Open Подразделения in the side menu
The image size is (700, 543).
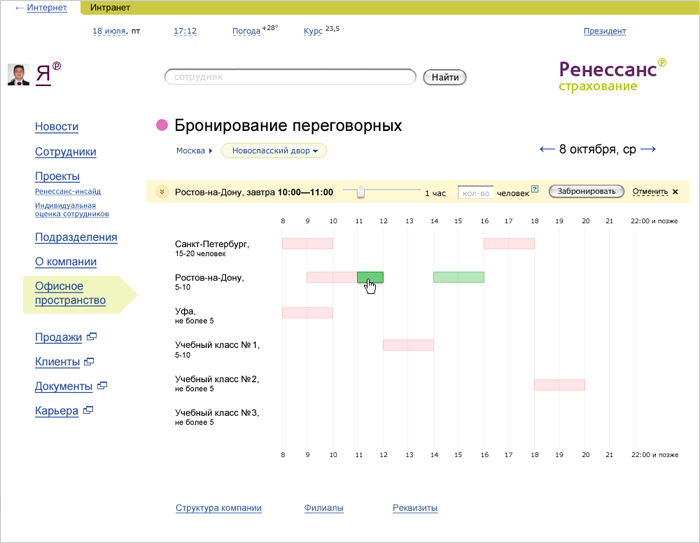[x=76, y=237]
